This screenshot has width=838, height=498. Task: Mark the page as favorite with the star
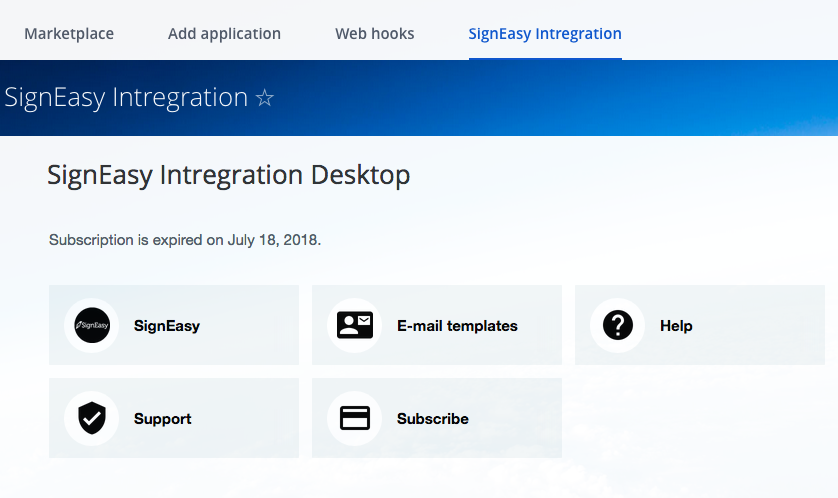point(265,98)
